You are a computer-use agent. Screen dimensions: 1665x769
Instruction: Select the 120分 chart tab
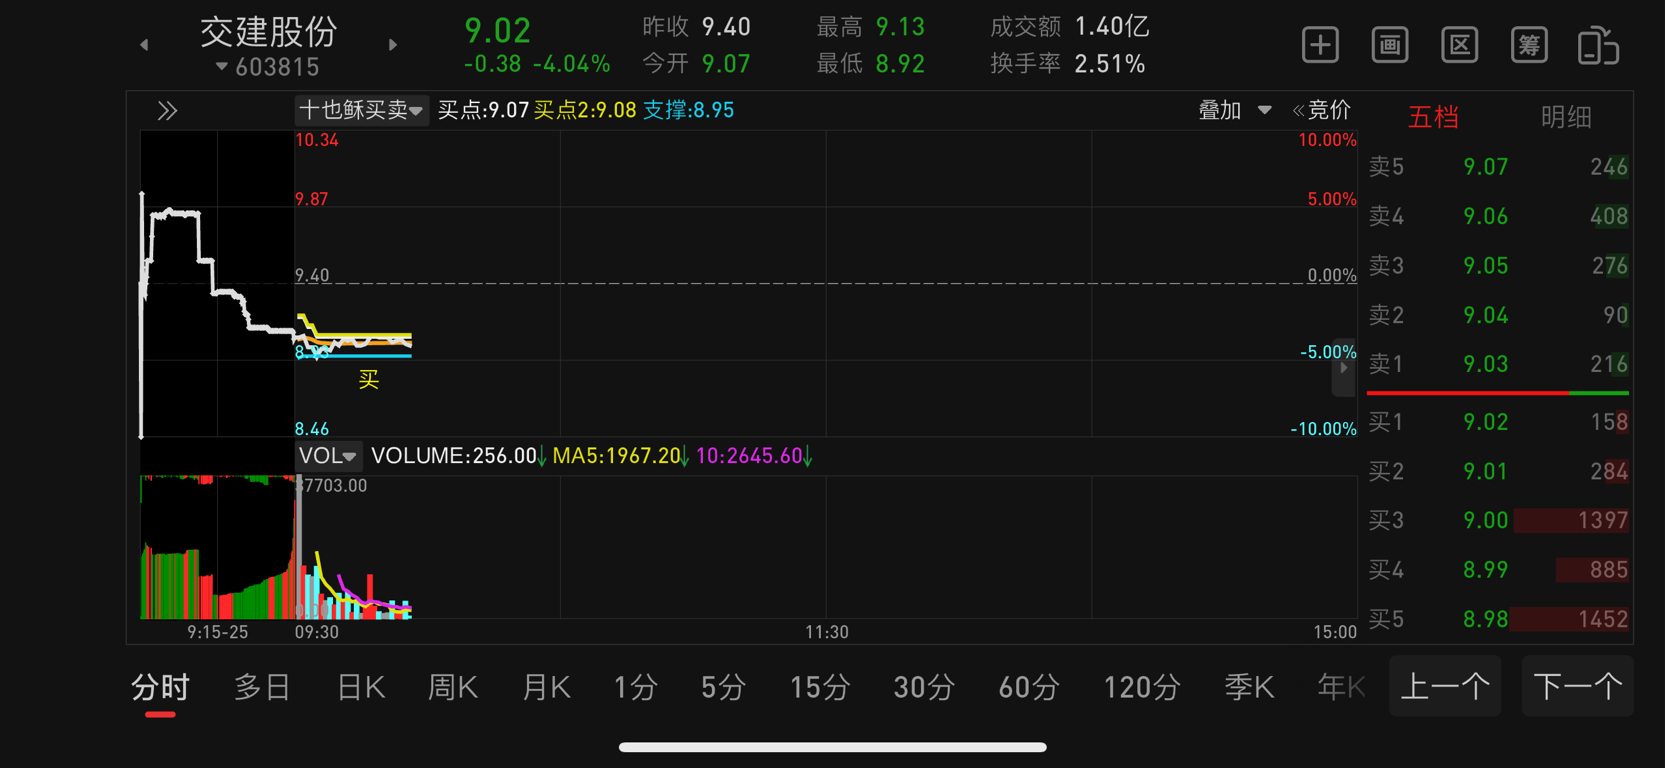pyautogui.click(x=1142, y=688)
